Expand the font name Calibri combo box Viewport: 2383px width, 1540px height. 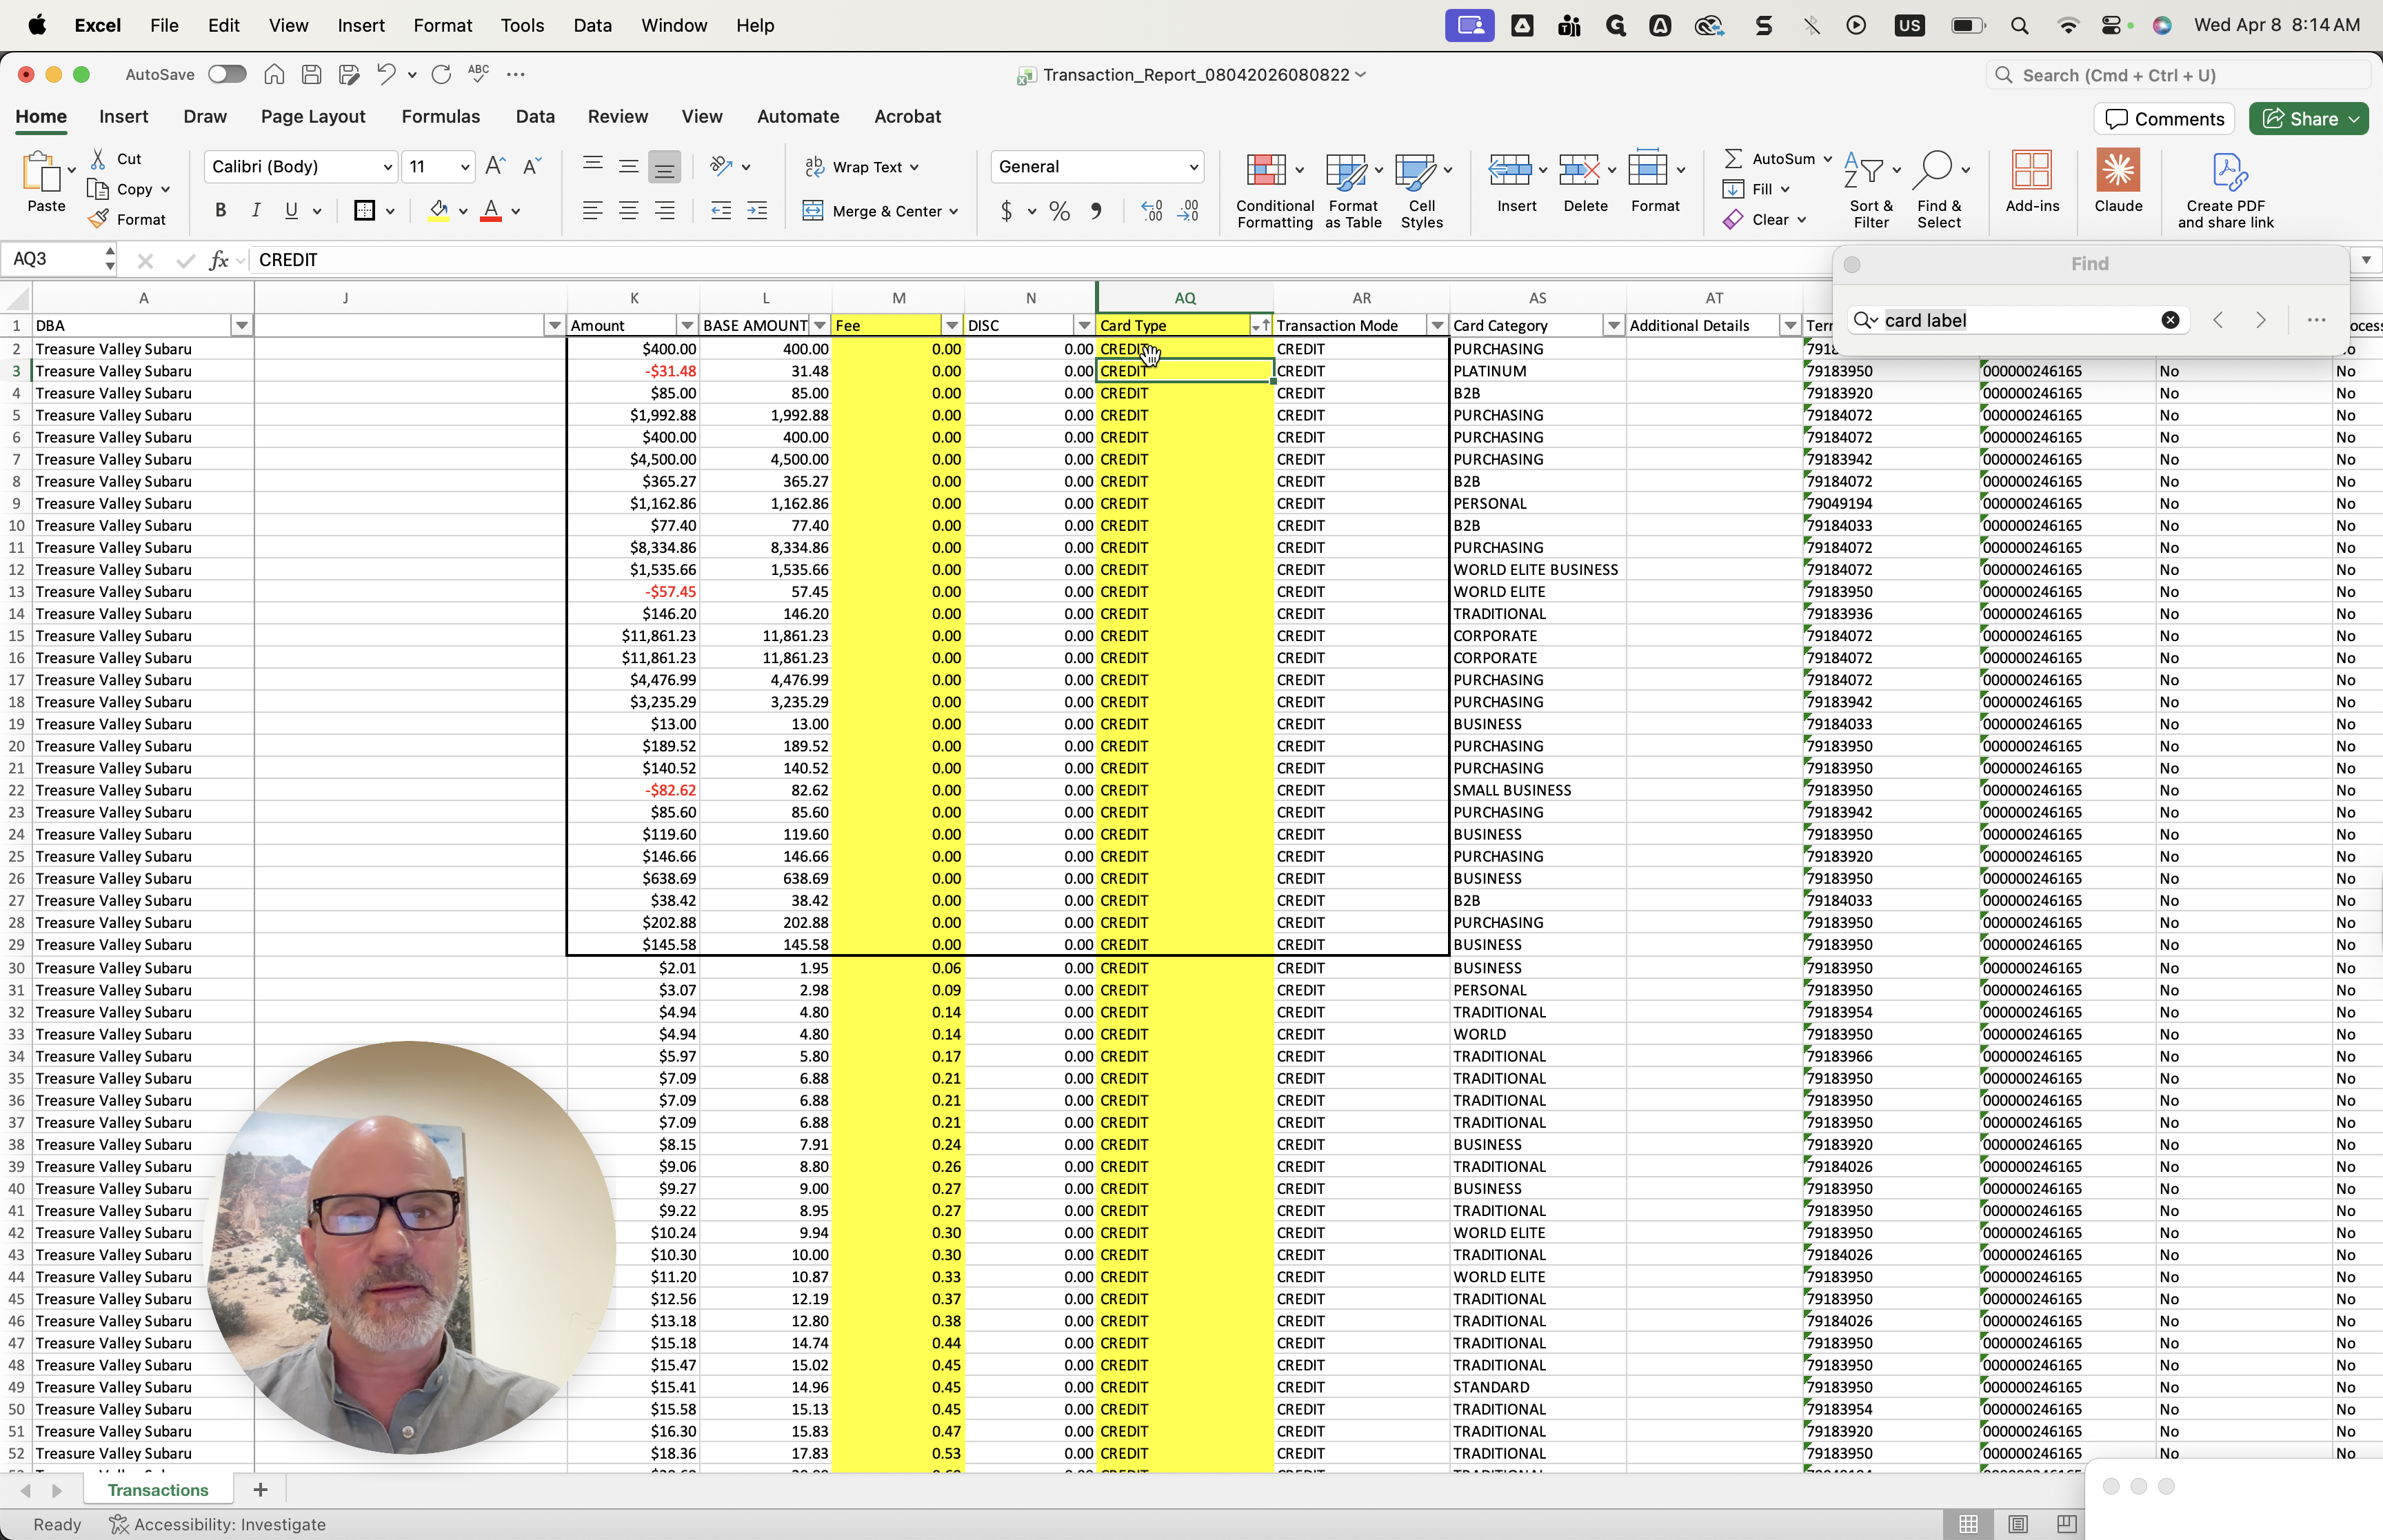(388, 167)
